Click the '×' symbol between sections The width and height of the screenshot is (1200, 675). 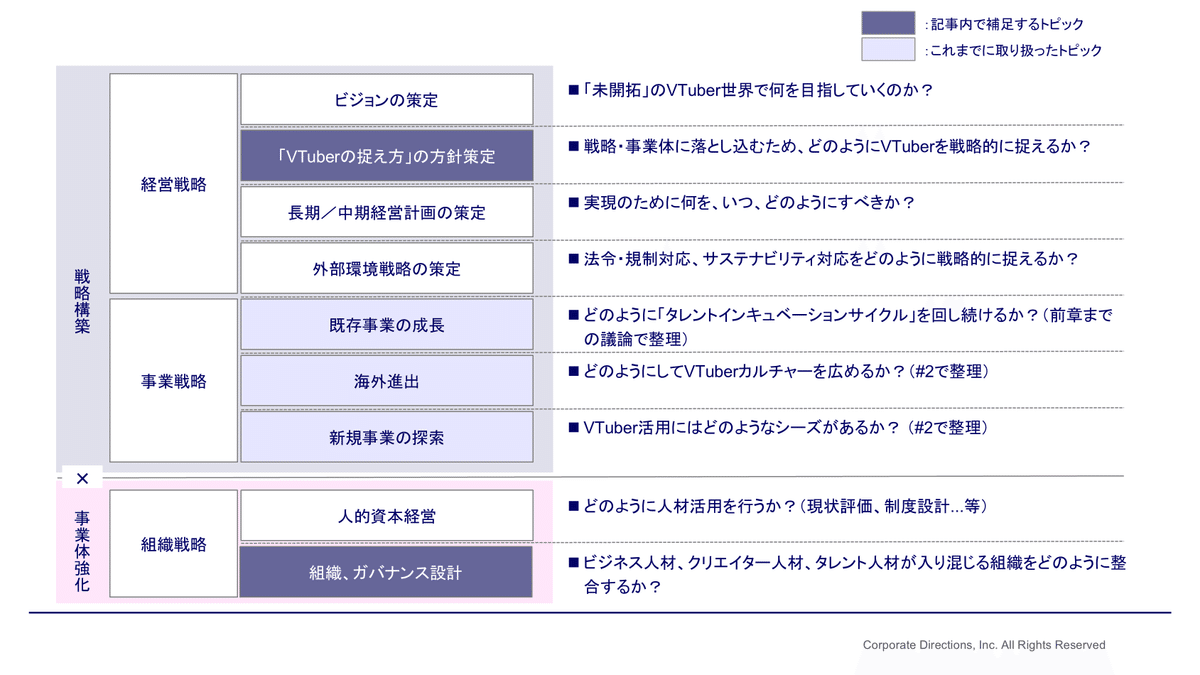(82, 478)
